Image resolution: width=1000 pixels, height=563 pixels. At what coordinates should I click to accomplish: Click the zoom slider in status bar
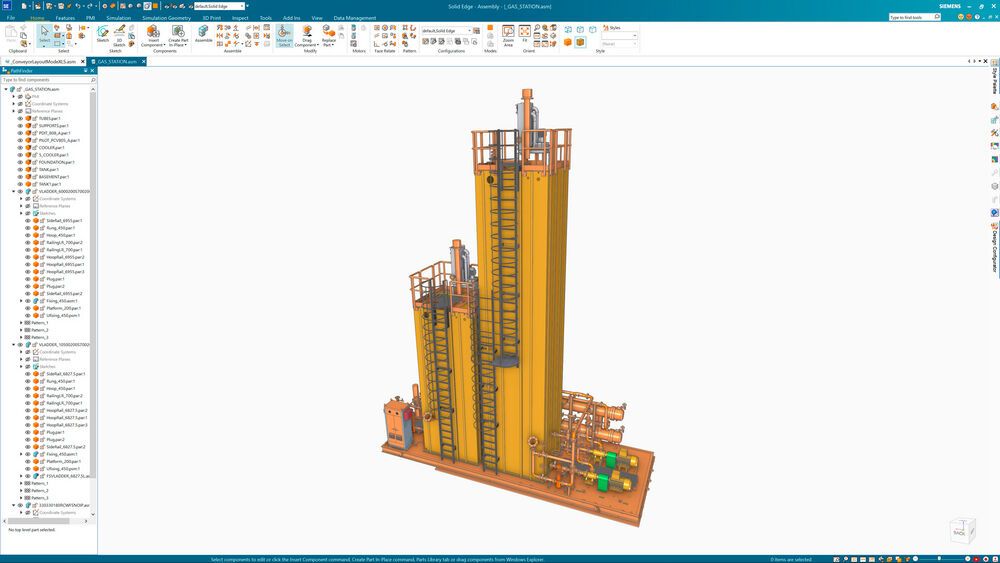940,558
